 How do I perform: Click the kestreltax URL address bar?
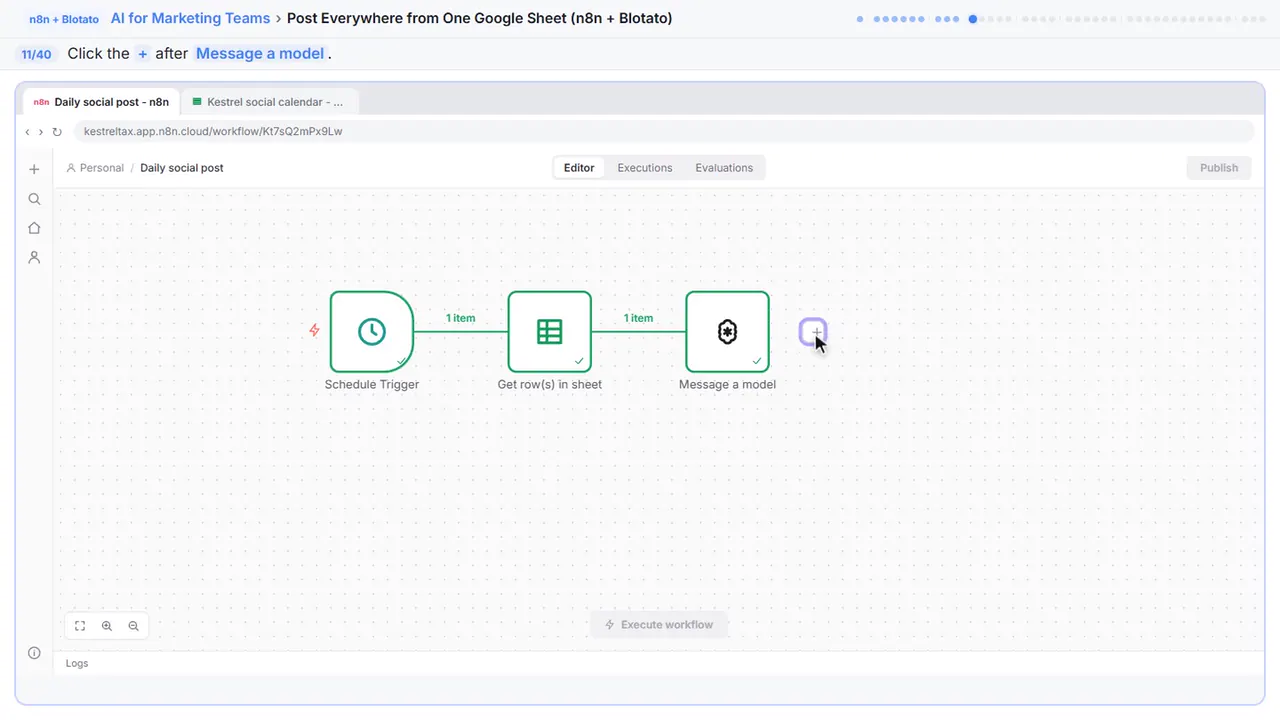pos(663,131)
